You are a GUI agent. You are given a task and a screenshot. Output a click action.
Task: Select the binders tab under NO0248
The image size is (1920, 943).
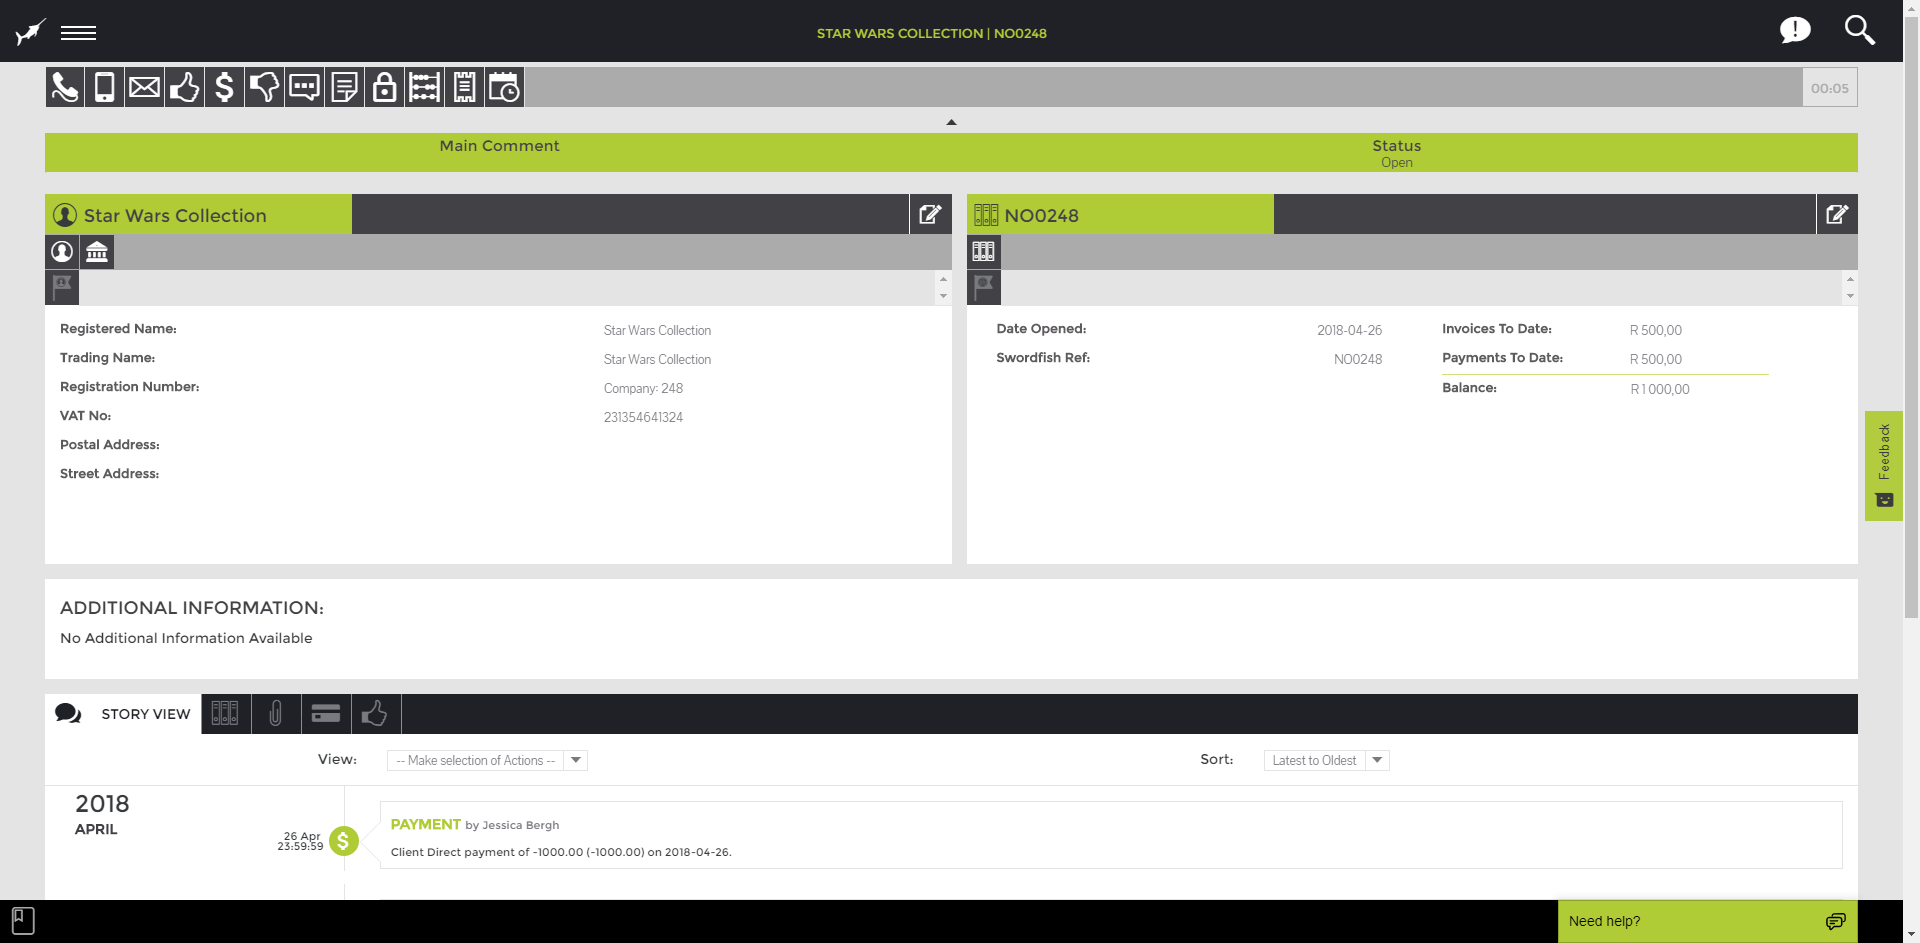point(984,252)
